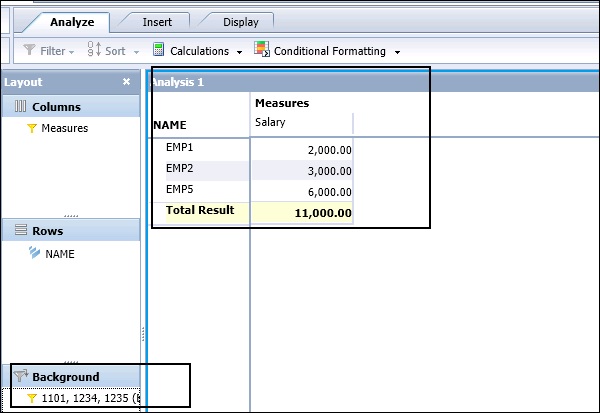Click the Columns section icon

20,106
